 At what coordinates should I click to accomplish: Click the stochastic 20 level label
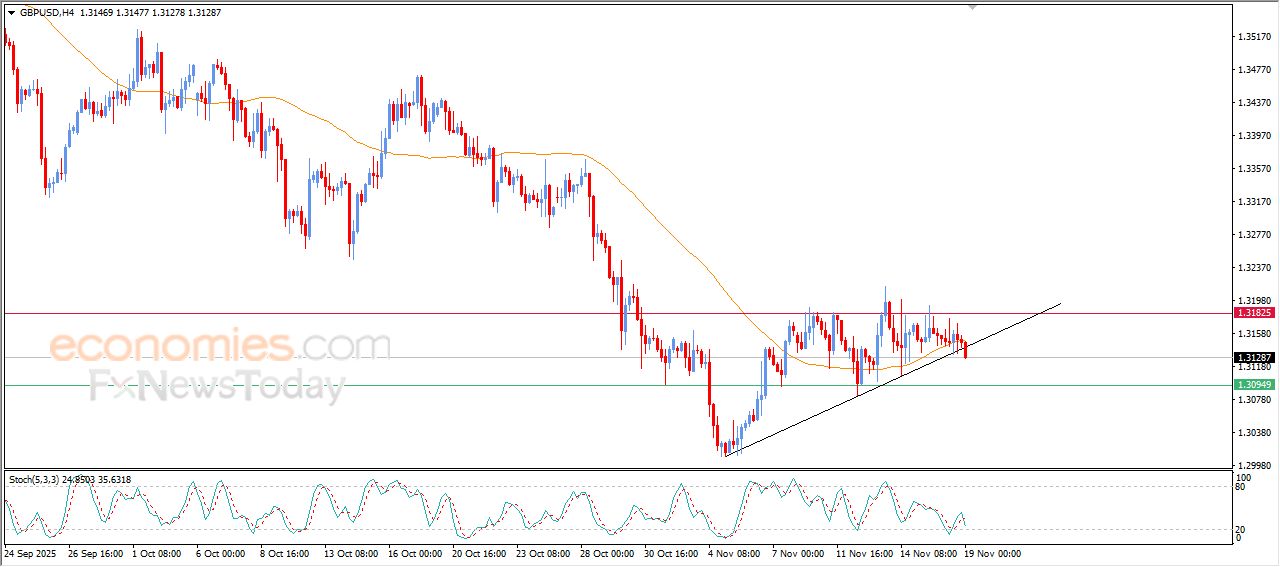(1241, 529)
